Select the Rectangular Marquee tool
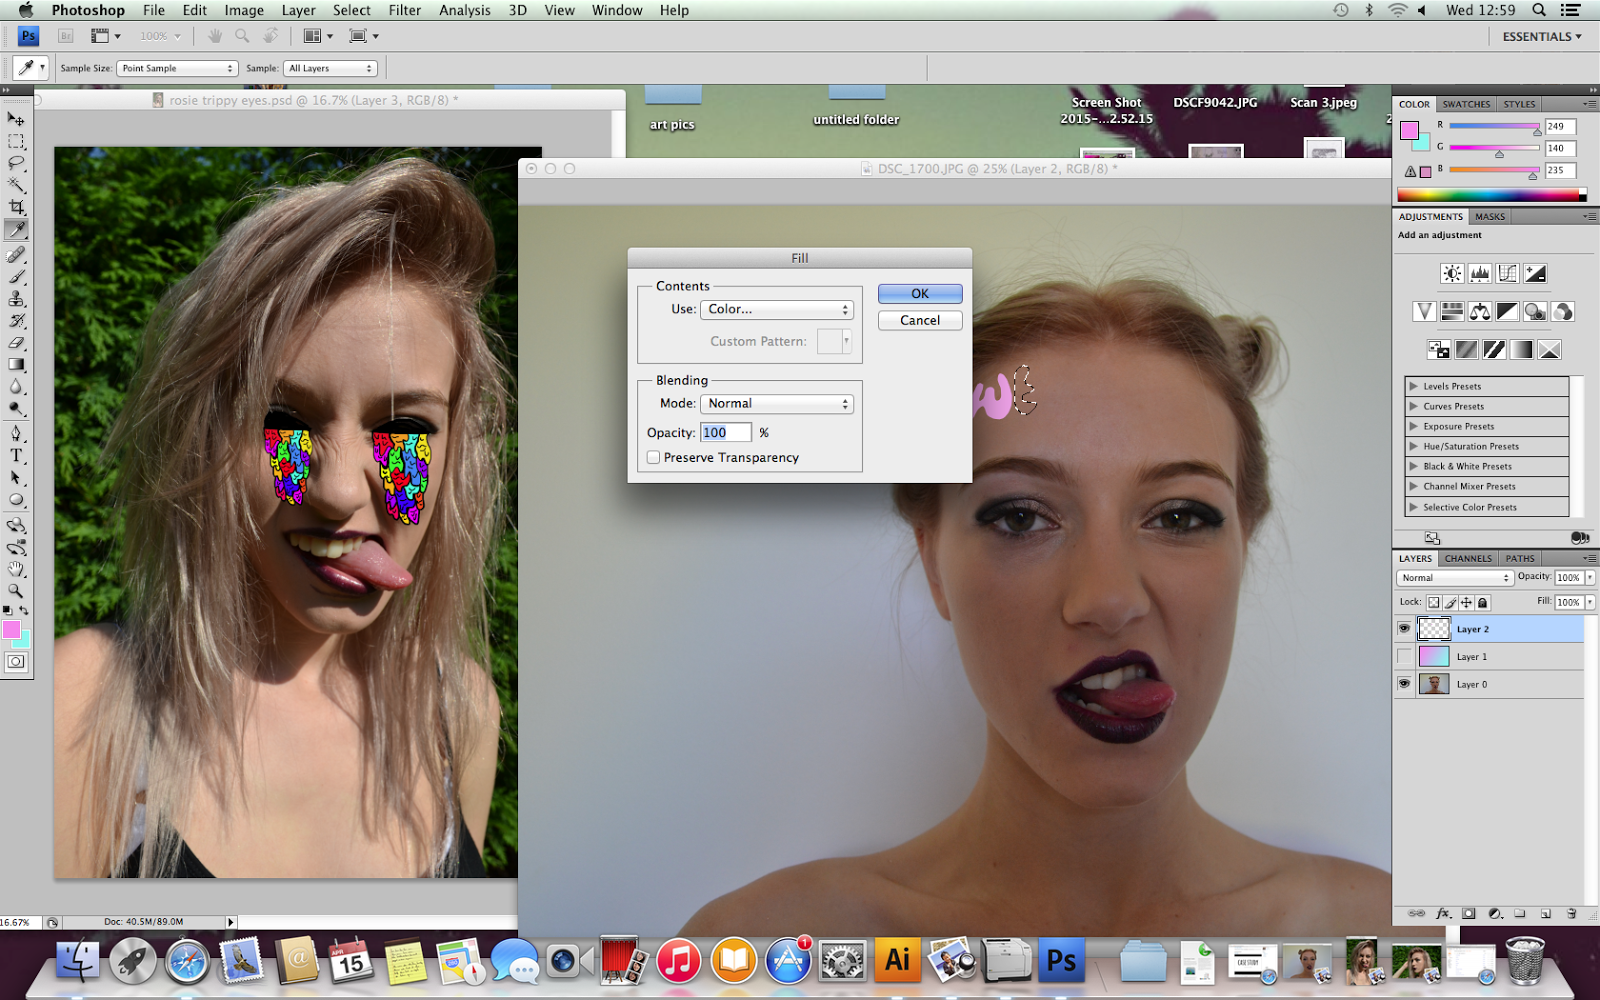This screenshot has width=1600, height=1000. 16,141
